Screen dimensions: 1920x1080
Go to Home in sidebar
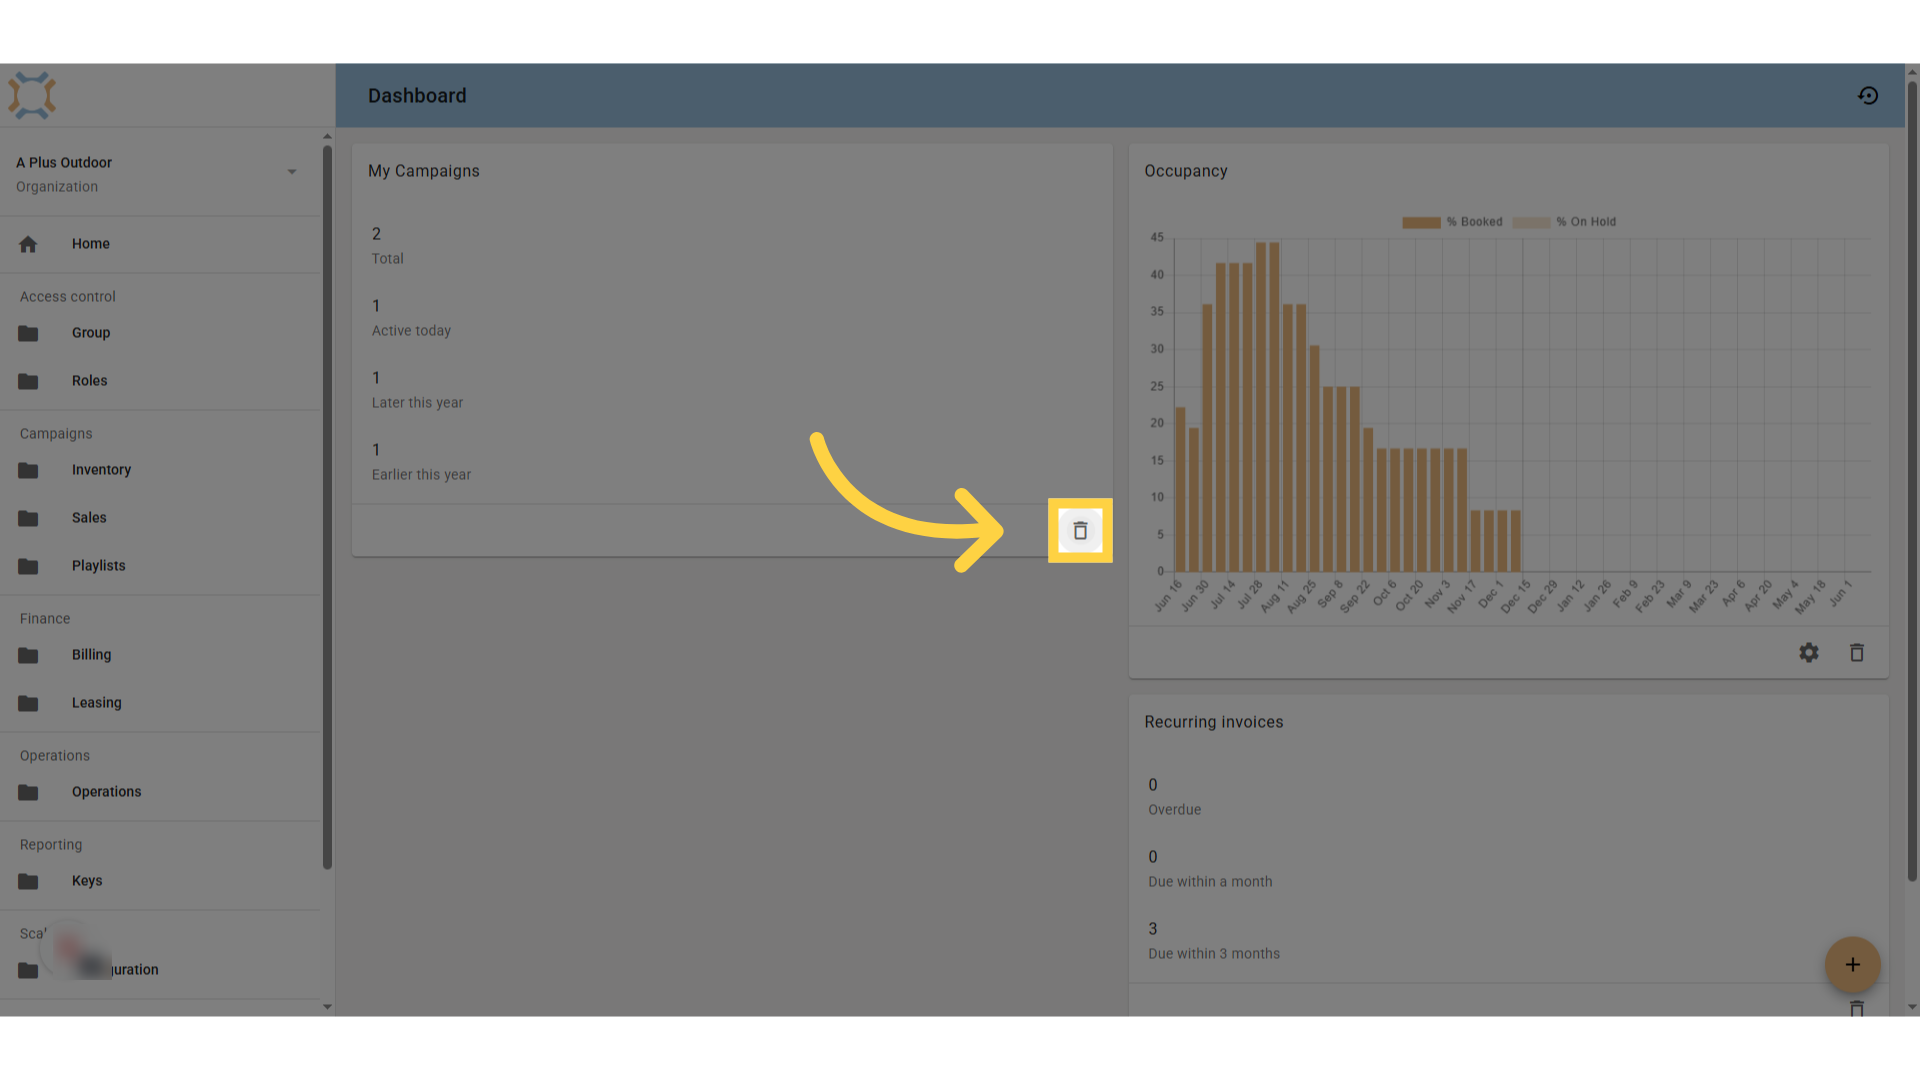coord(160,244)
